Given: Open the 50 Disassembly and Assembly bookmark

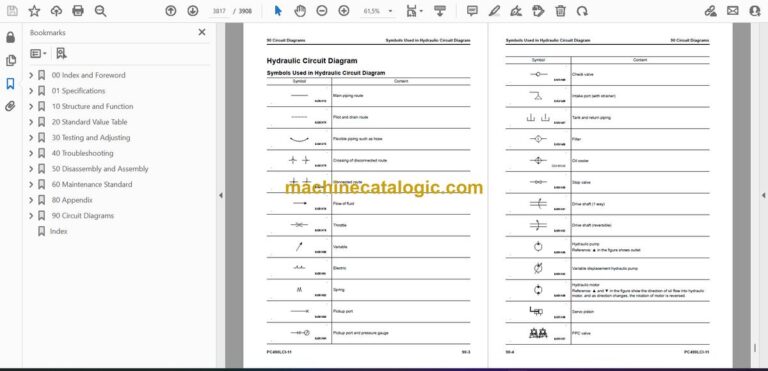Looking at the screenshot, I should point(100,169).
